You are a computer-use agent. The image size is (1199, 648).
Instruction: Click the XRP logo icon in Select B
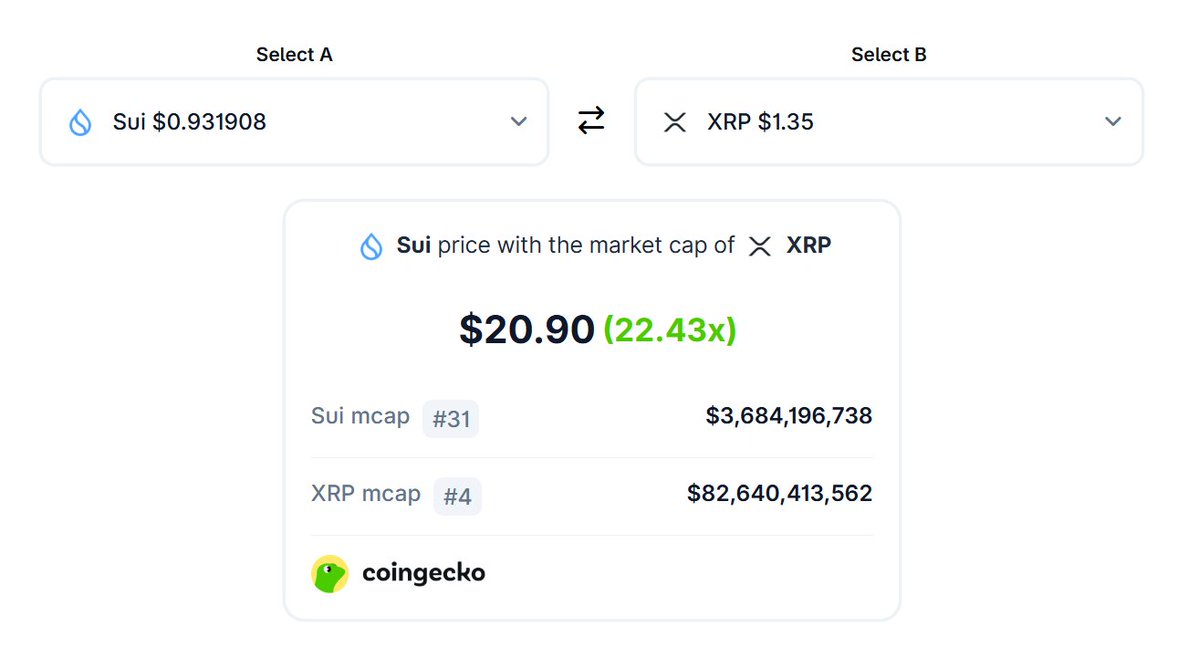coord(675,122)
